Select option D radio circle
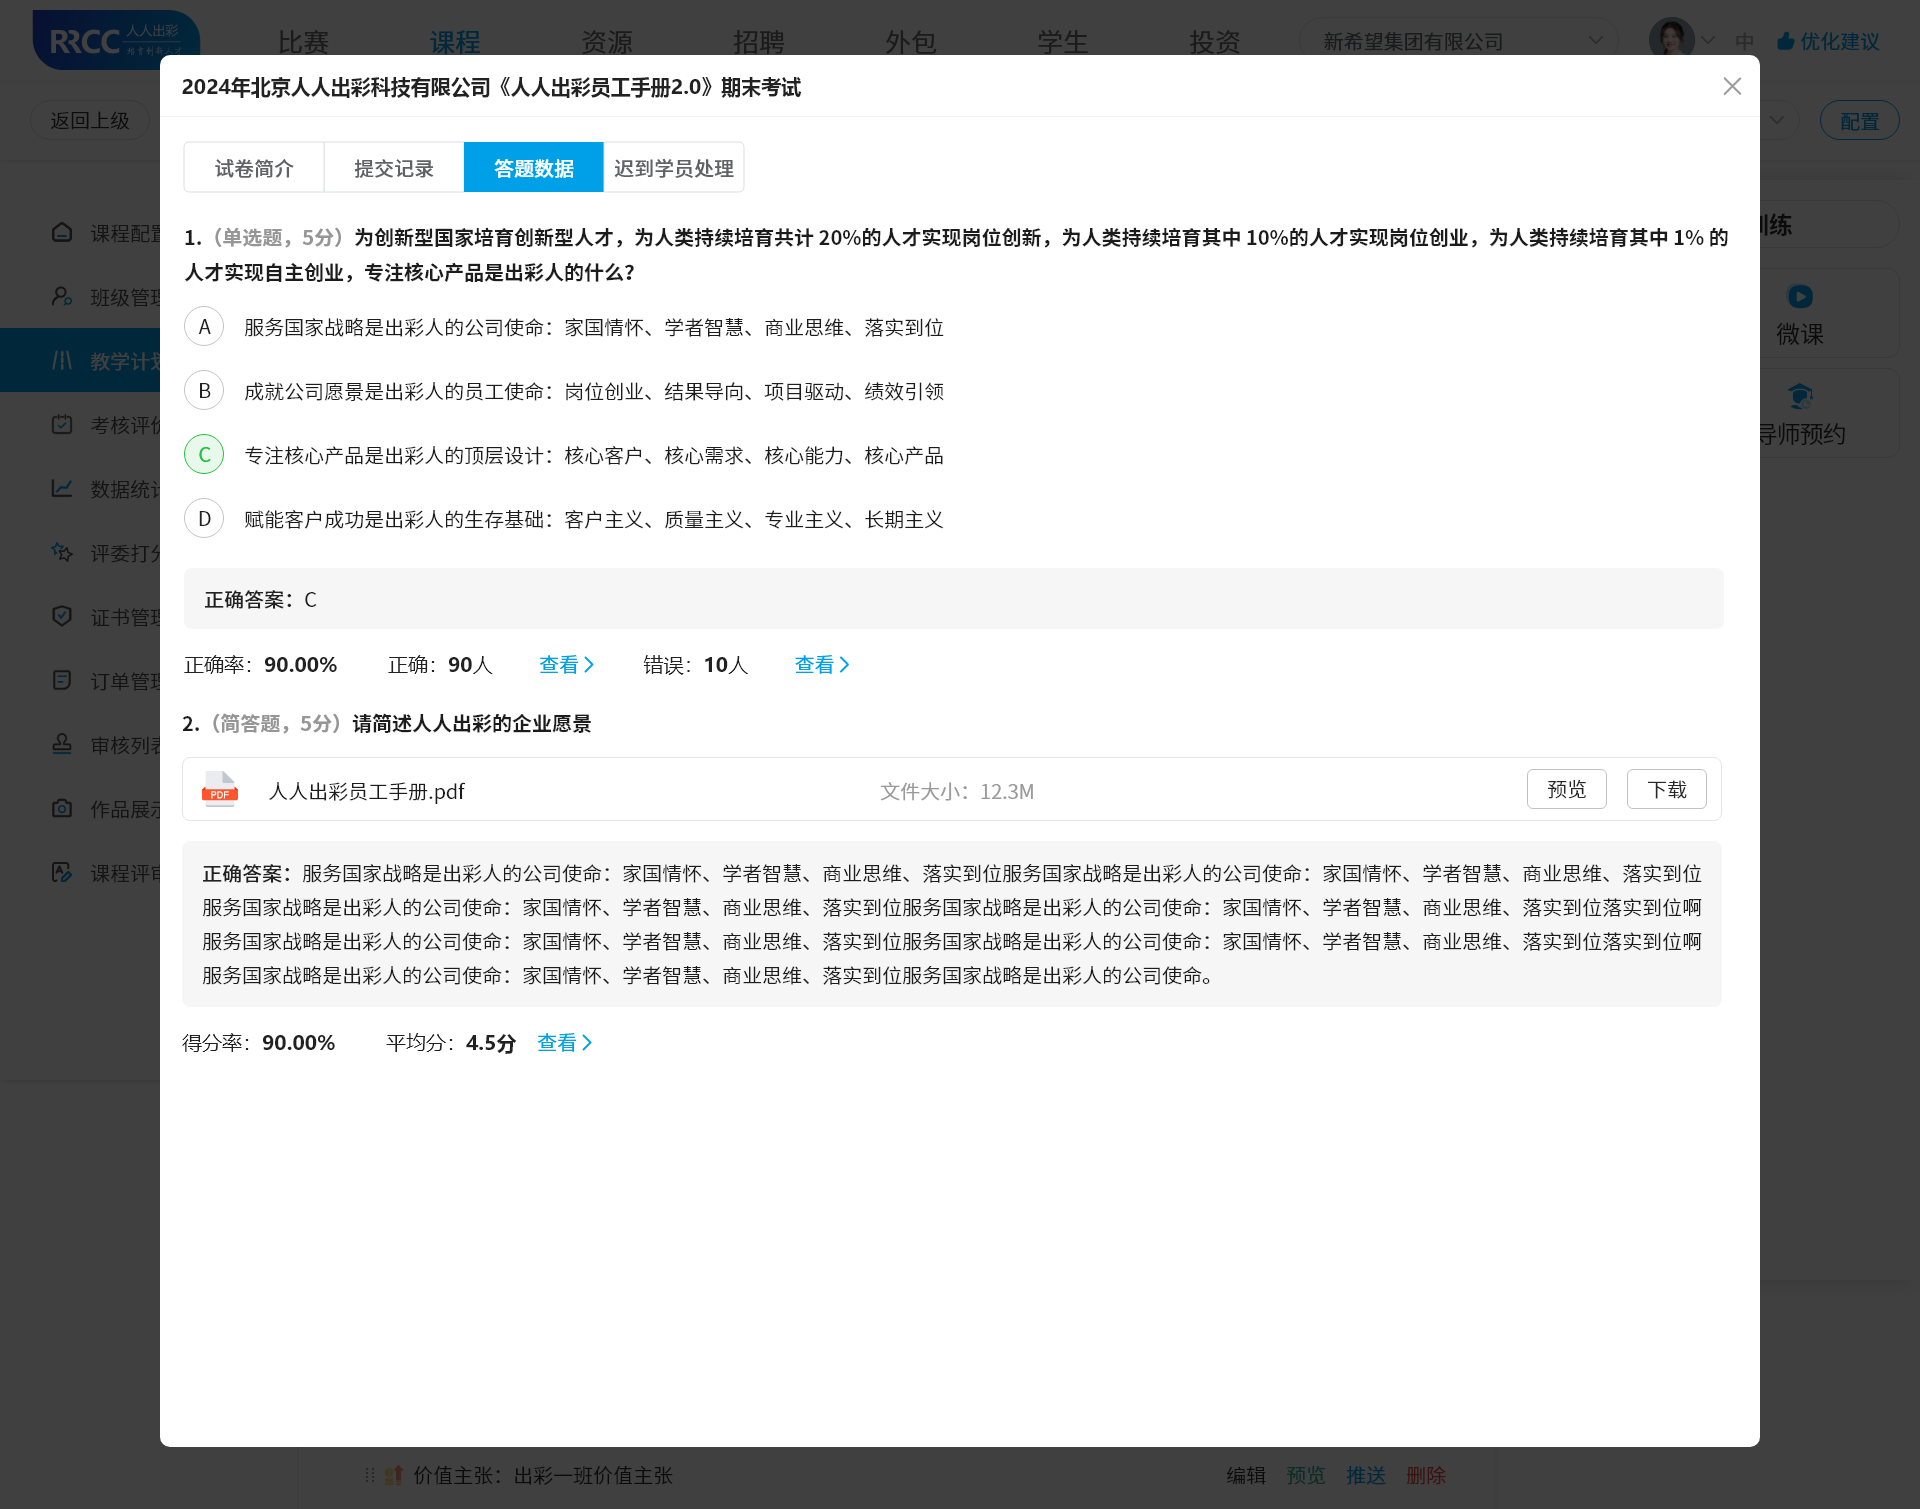Viewport: 1920px width, 1509px height. (x=204, y=519)
